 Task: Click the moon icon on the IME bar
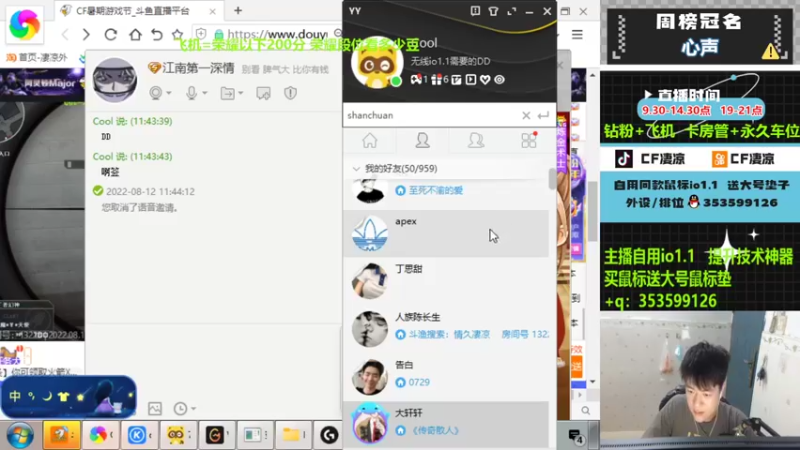coord(47,396)
